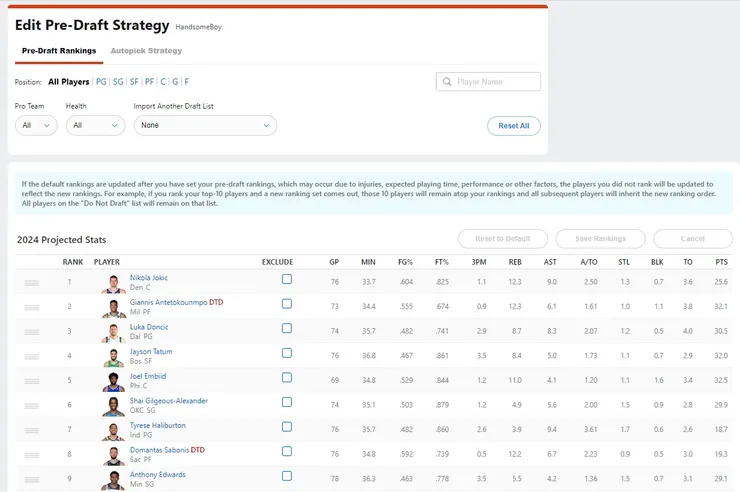Image resolution: width=740 pixels, height=492 pixels.
Task: Filter position by F
Action: [x=186, y=82]
